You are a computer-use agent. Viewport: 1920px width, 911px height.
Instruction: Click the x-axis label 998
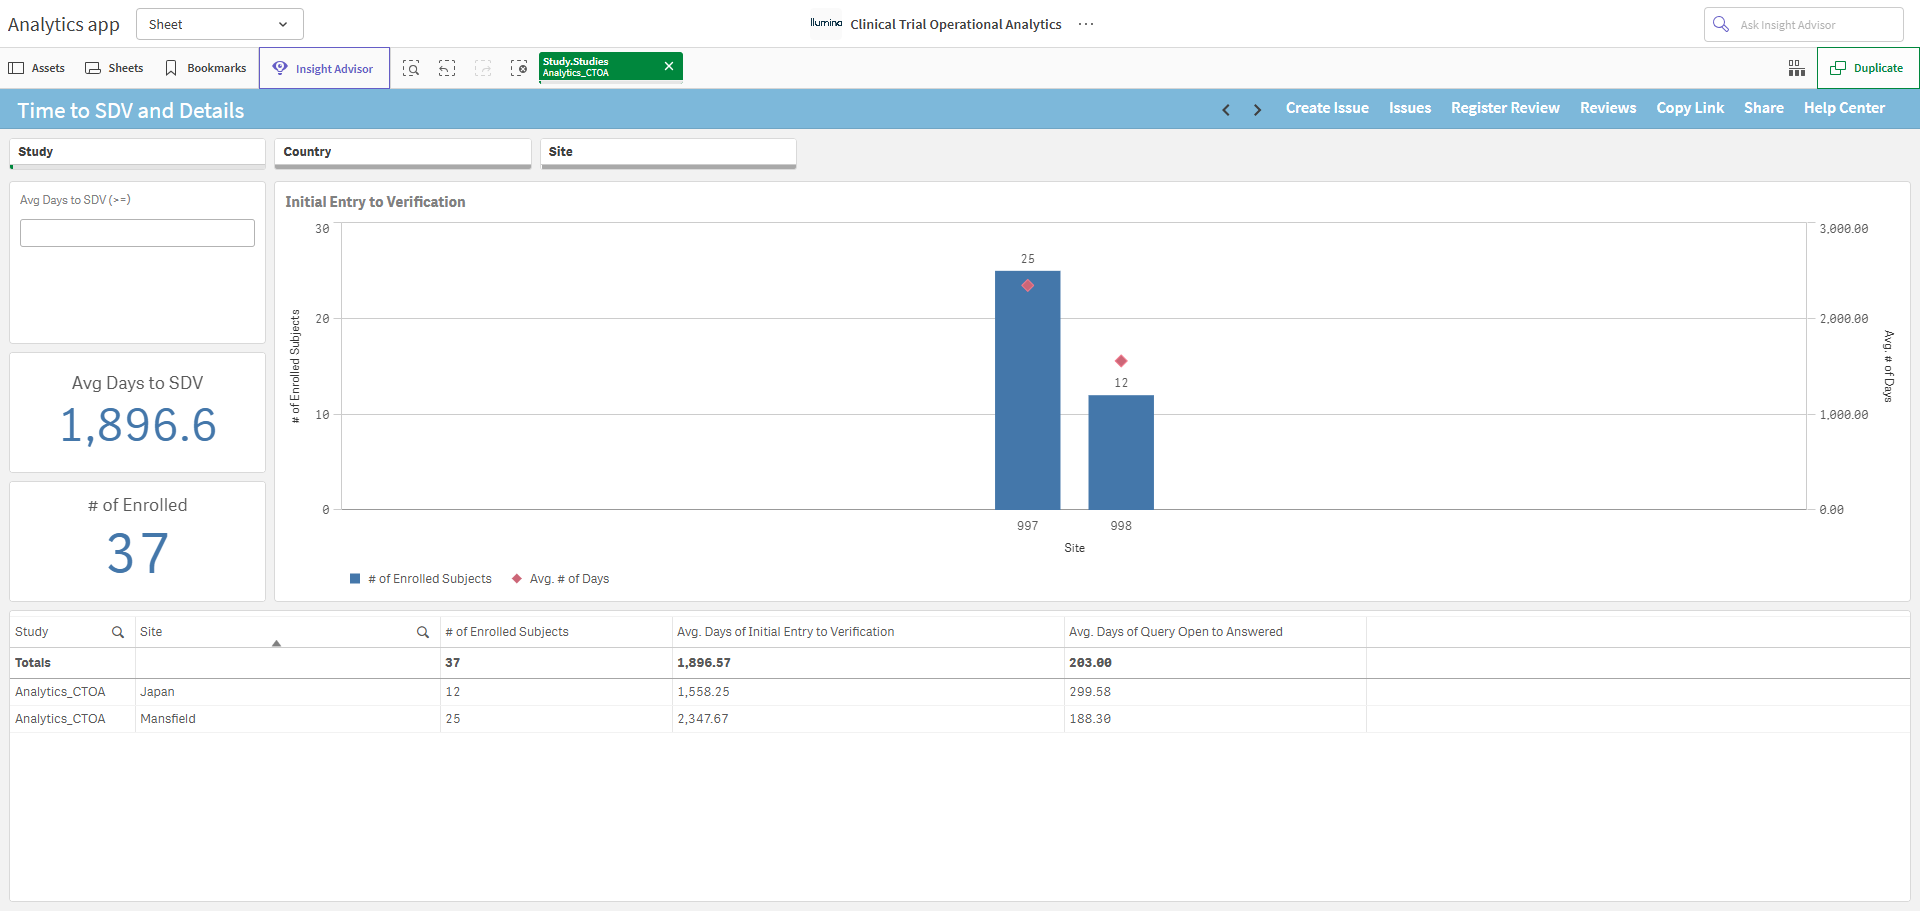click(x=1121, y=526)
